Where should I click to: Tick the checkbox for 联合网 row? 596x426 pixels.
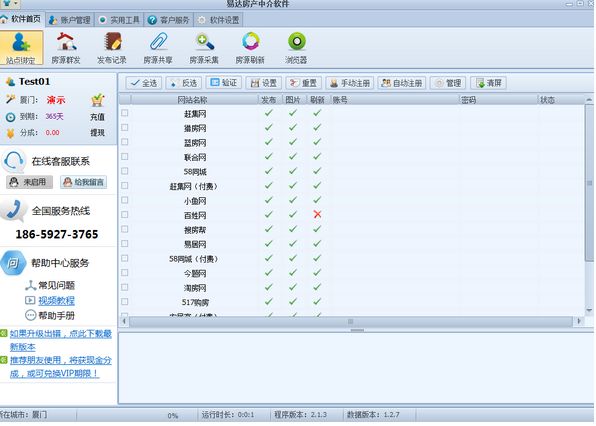125,157
